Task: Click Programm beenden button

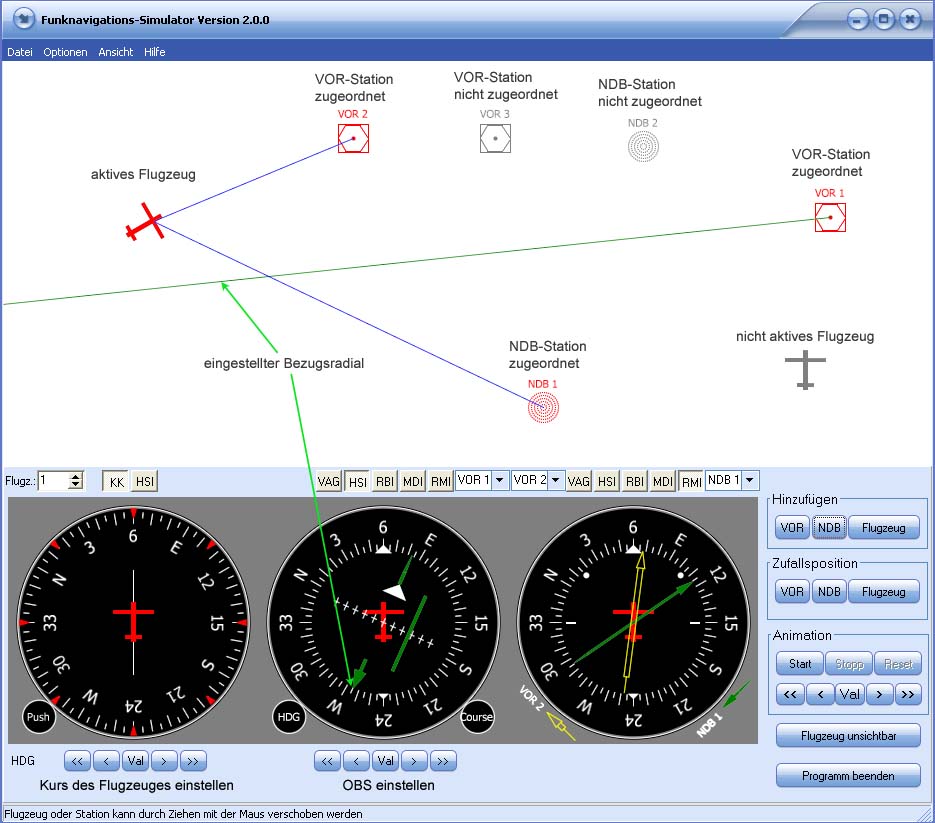Action: coord(849,776)
